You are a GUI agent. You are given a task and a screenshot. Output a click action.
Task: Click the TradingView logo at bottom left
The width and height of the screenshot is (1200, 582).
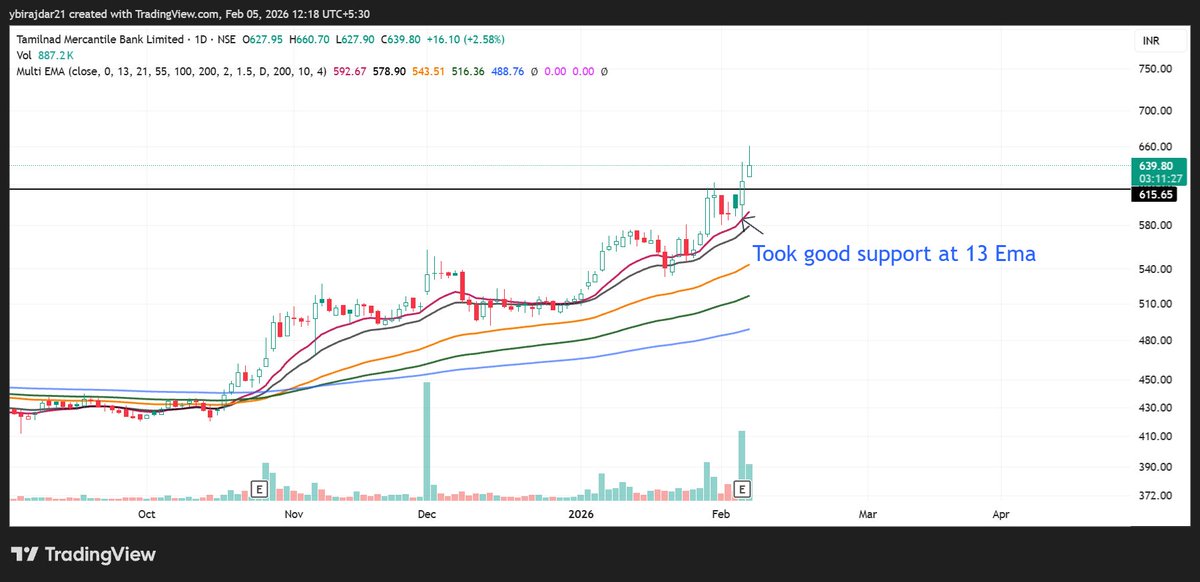85,554
